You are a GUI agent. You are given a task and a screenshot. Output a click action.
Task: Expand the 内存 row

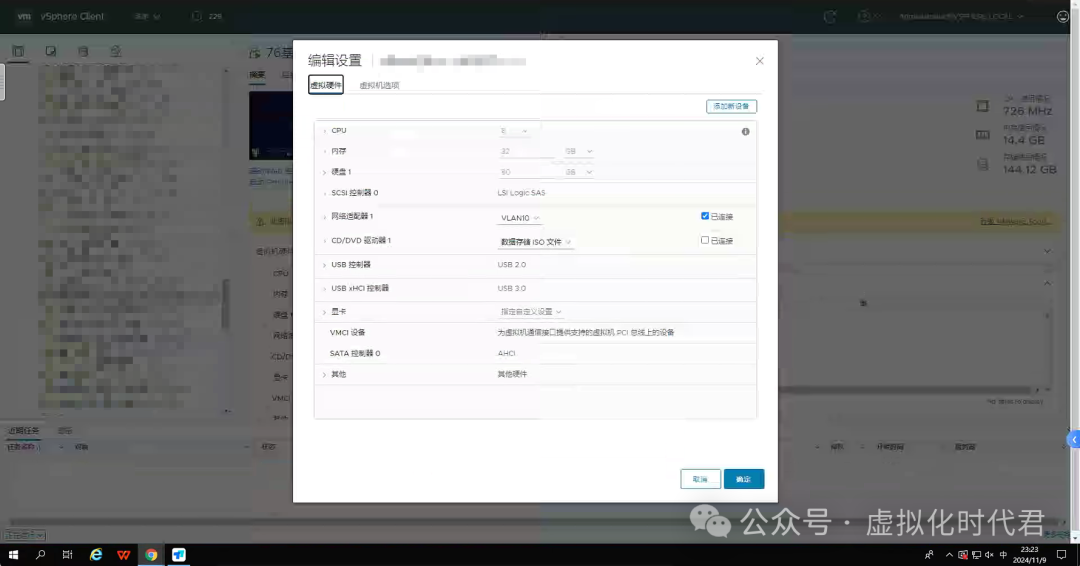(324, 151)
